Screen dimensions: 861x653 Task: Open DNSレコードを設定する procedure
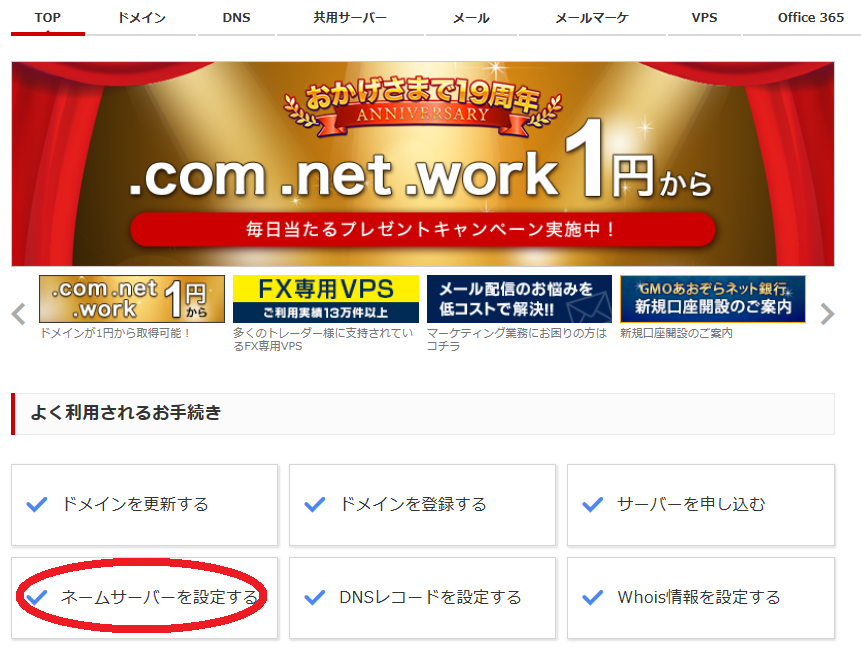point(422,598)
